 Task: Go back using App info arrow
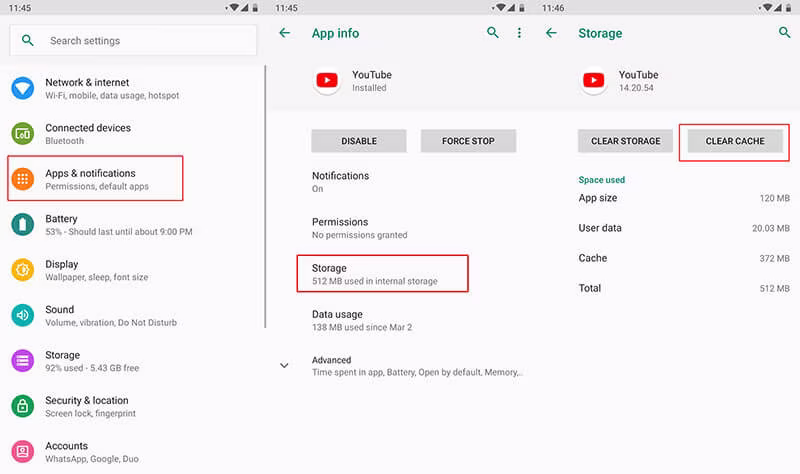(285, 33)
